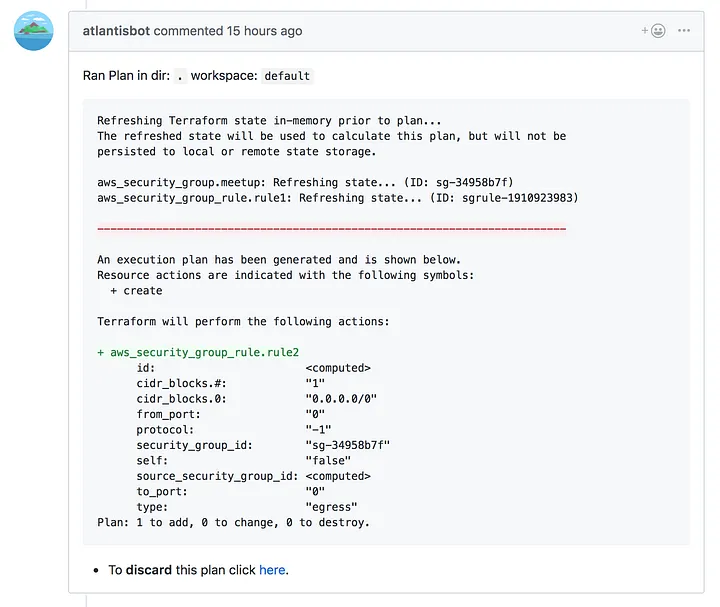The width and height of the screenshot is (720, 607).
Task: Select 'Terraform will perform the following actions:' line
Action: point(243,321)
